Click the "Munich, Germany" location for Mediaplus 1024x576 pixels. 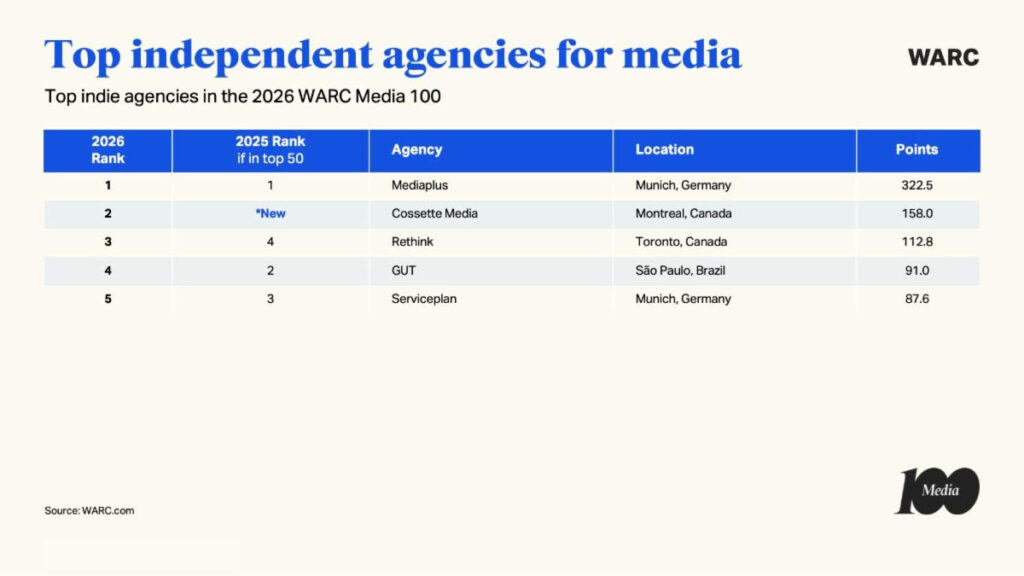click(x=683, y=185)
